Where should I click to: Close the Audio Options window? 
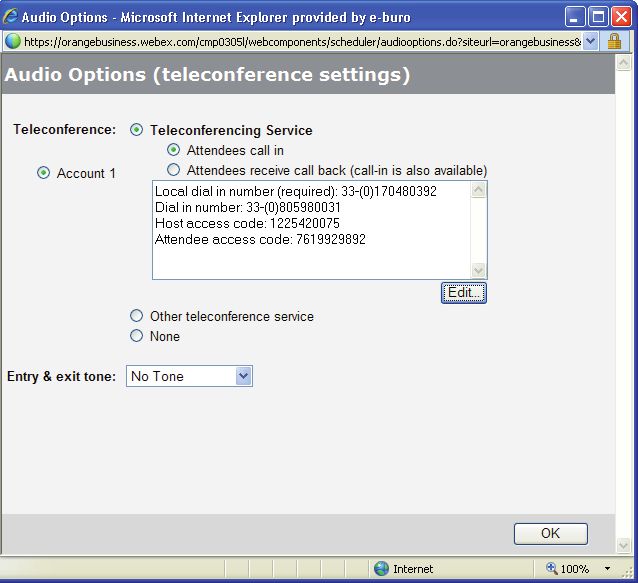pyautogui.click(x=621, y=17)
